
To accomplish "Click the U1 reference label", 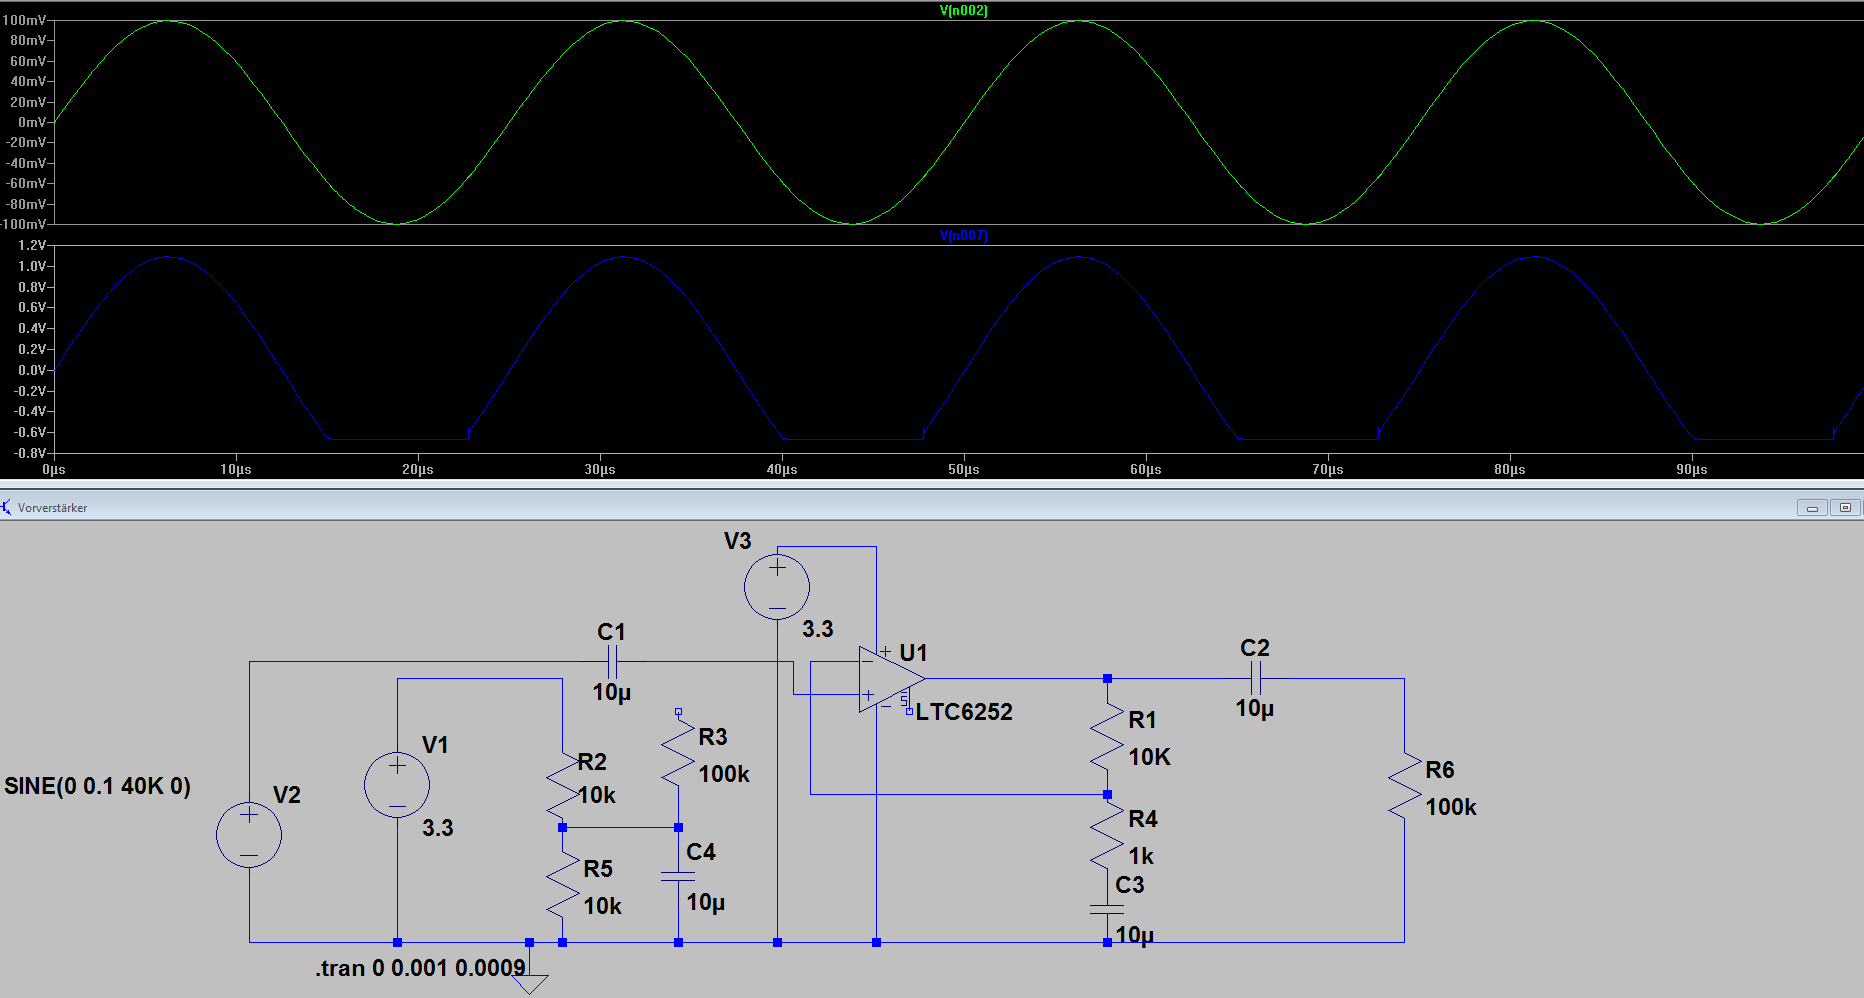I will pyautogui.click(x=913, y=653).
